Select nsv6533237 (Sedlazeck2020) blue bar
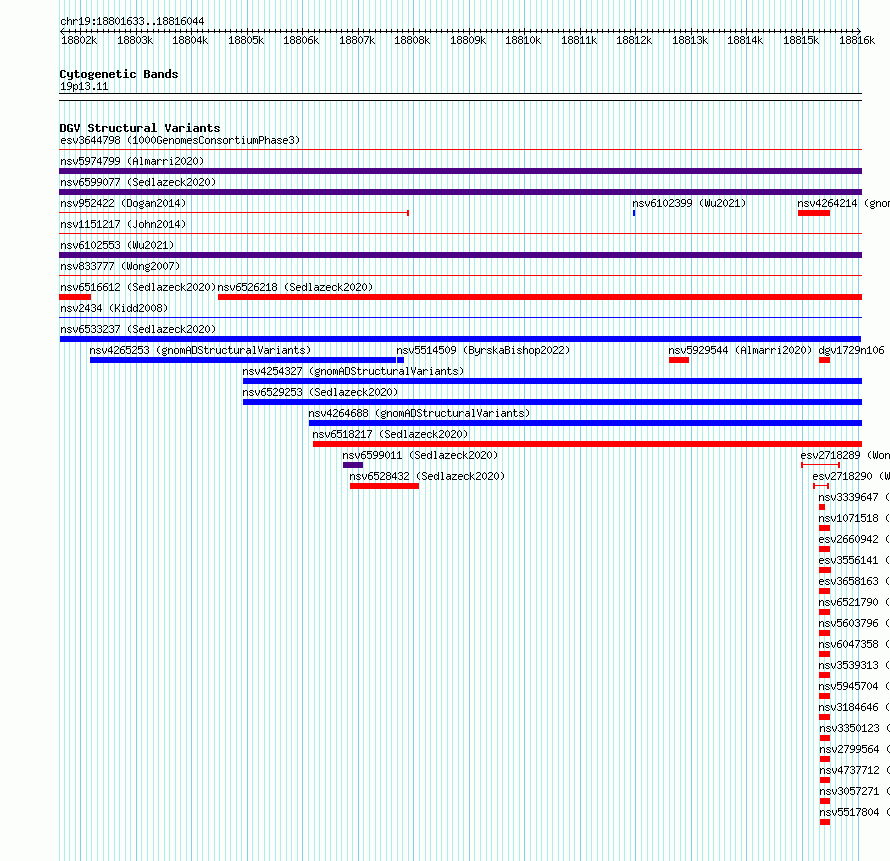The height and width of the screenshot is (861, 890). pos(460,339)
